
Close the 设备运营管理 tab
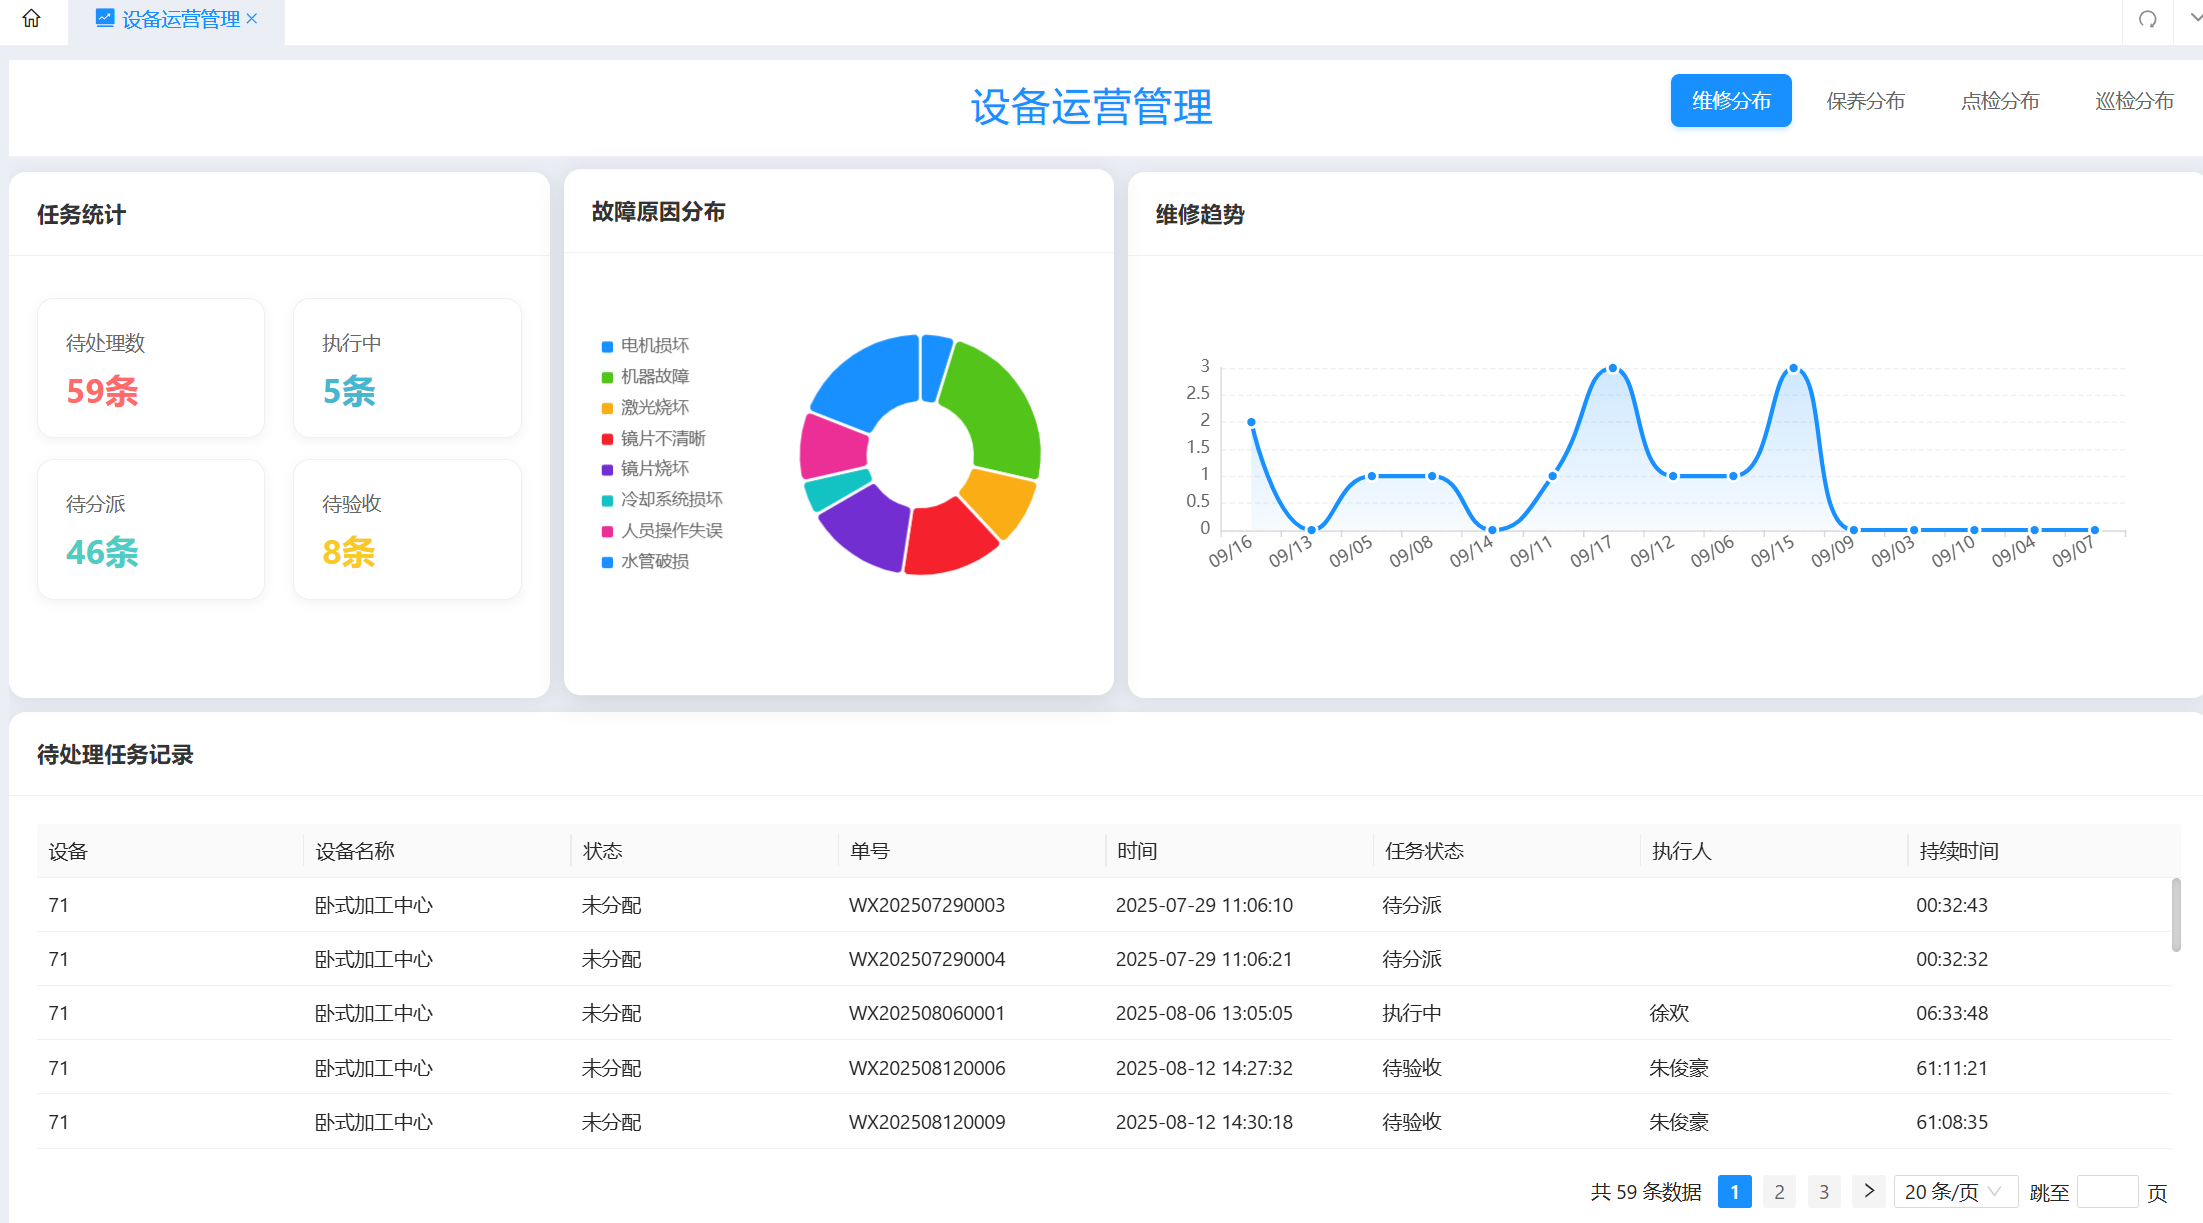252,18
